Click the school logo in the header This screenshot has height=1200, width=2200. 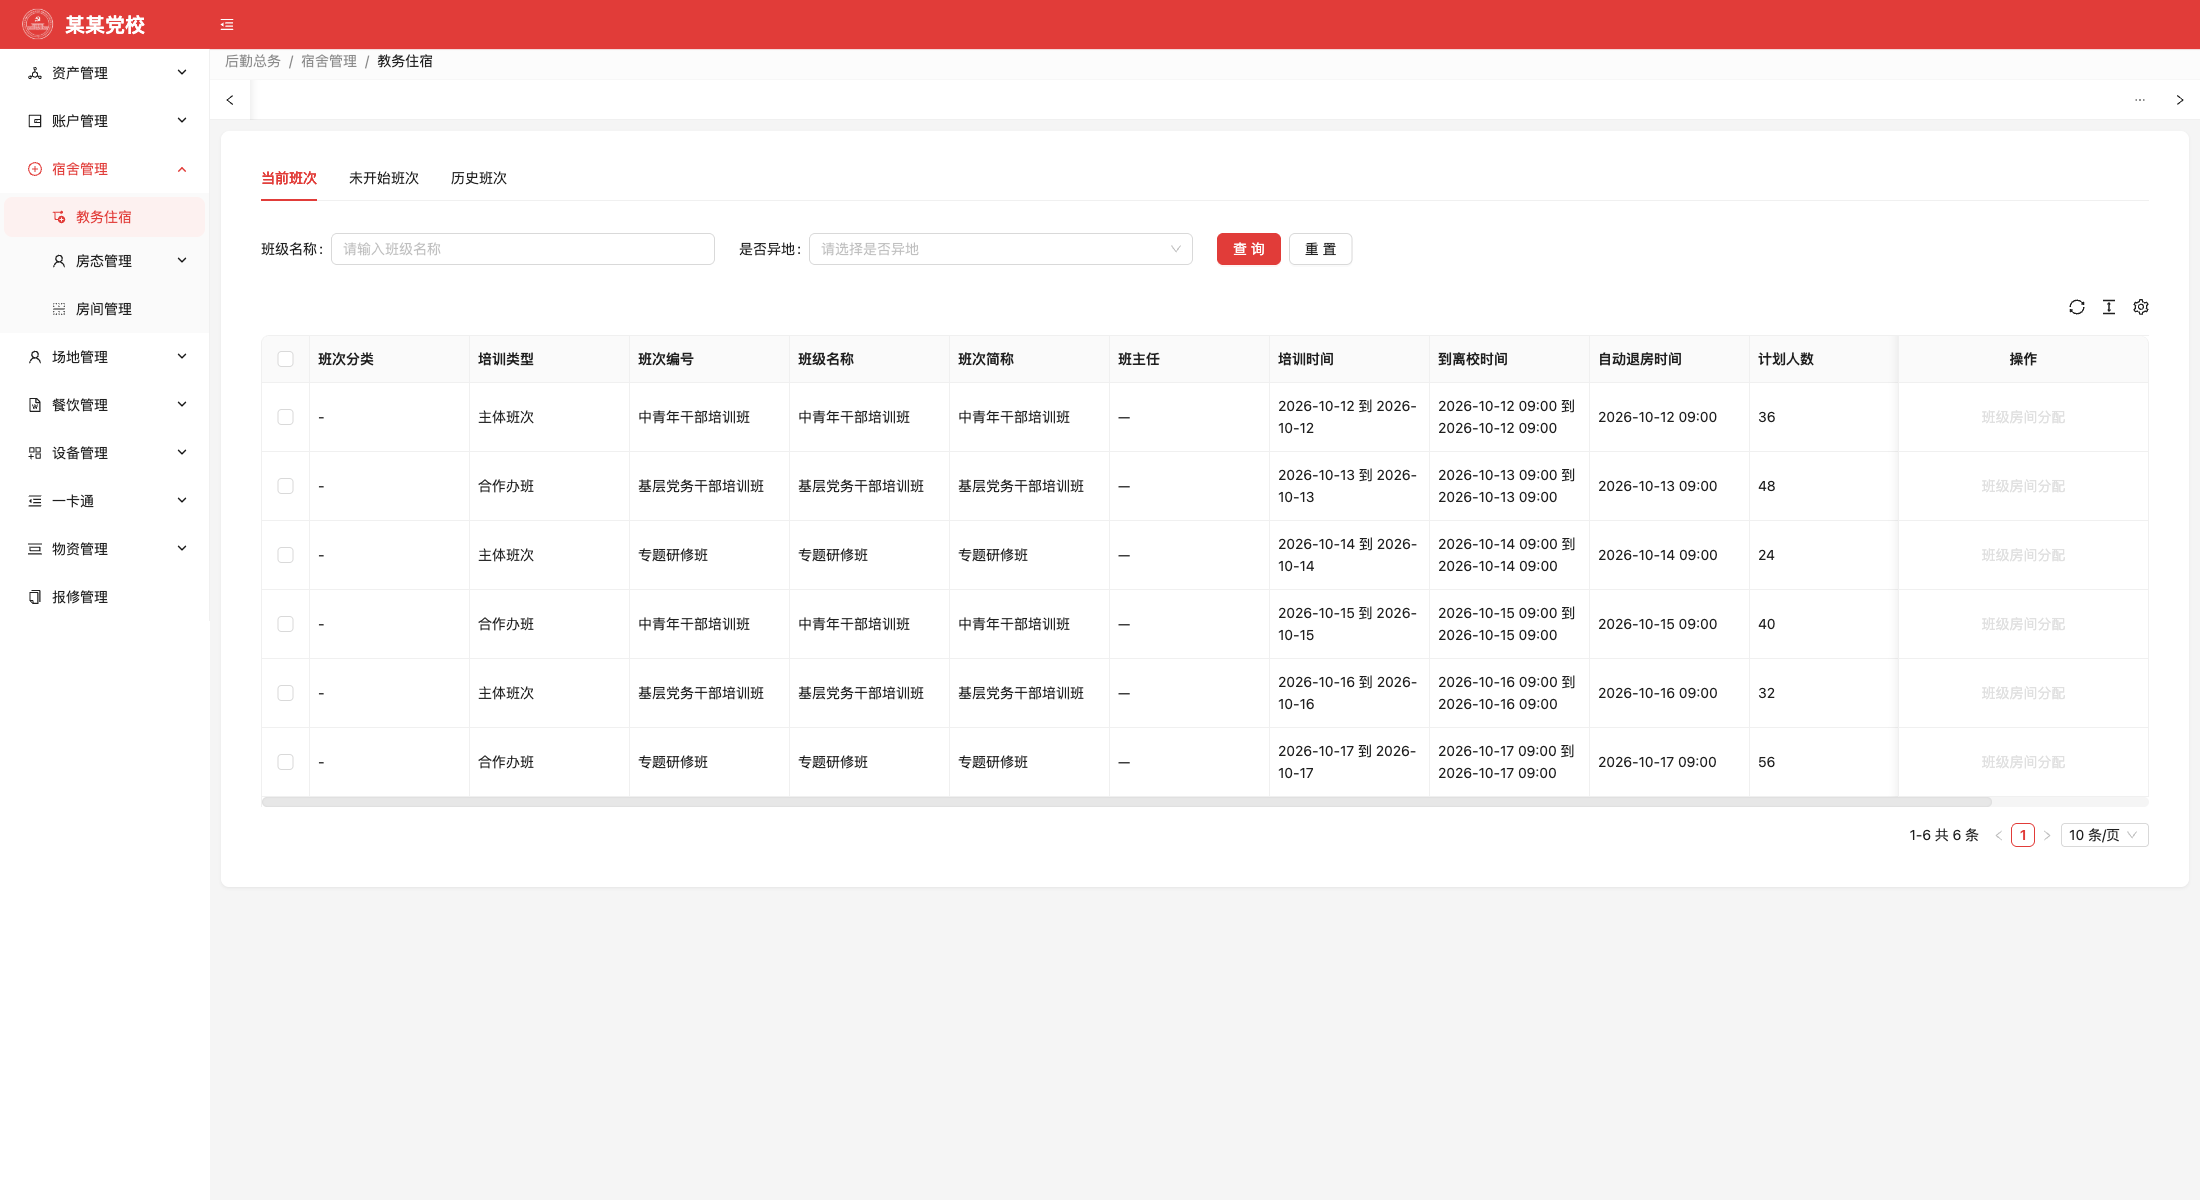coord(38,24)
